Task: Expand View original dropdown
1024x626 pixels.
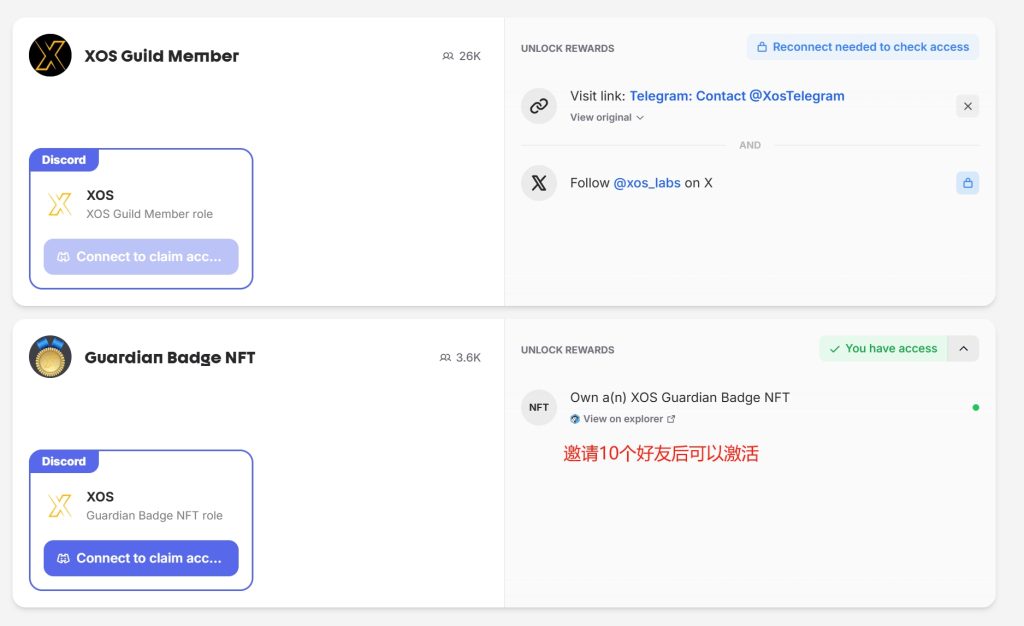Action: tap(607, 117)
